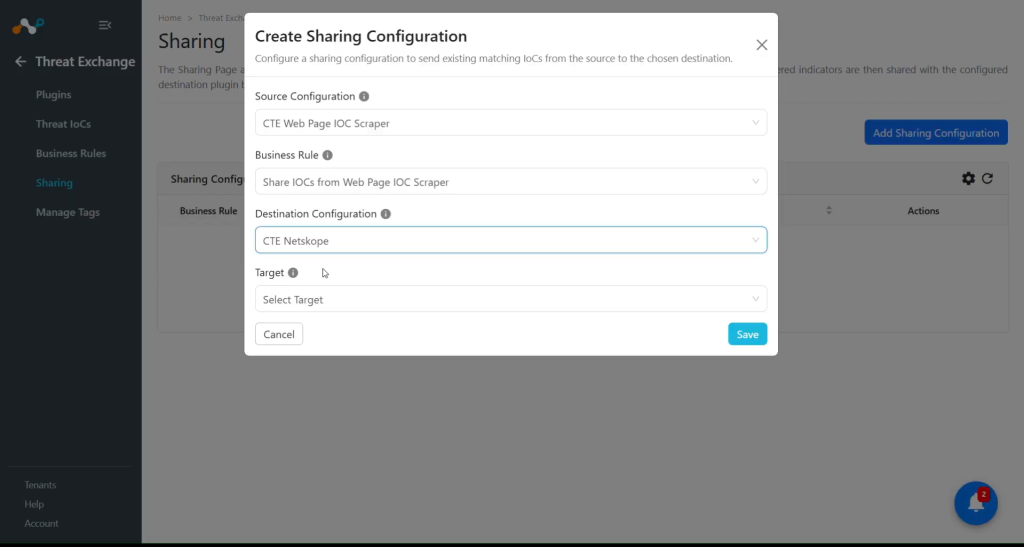
Task: Click the Netskope logo in the sidebar
Action: [x=28, y=26]
